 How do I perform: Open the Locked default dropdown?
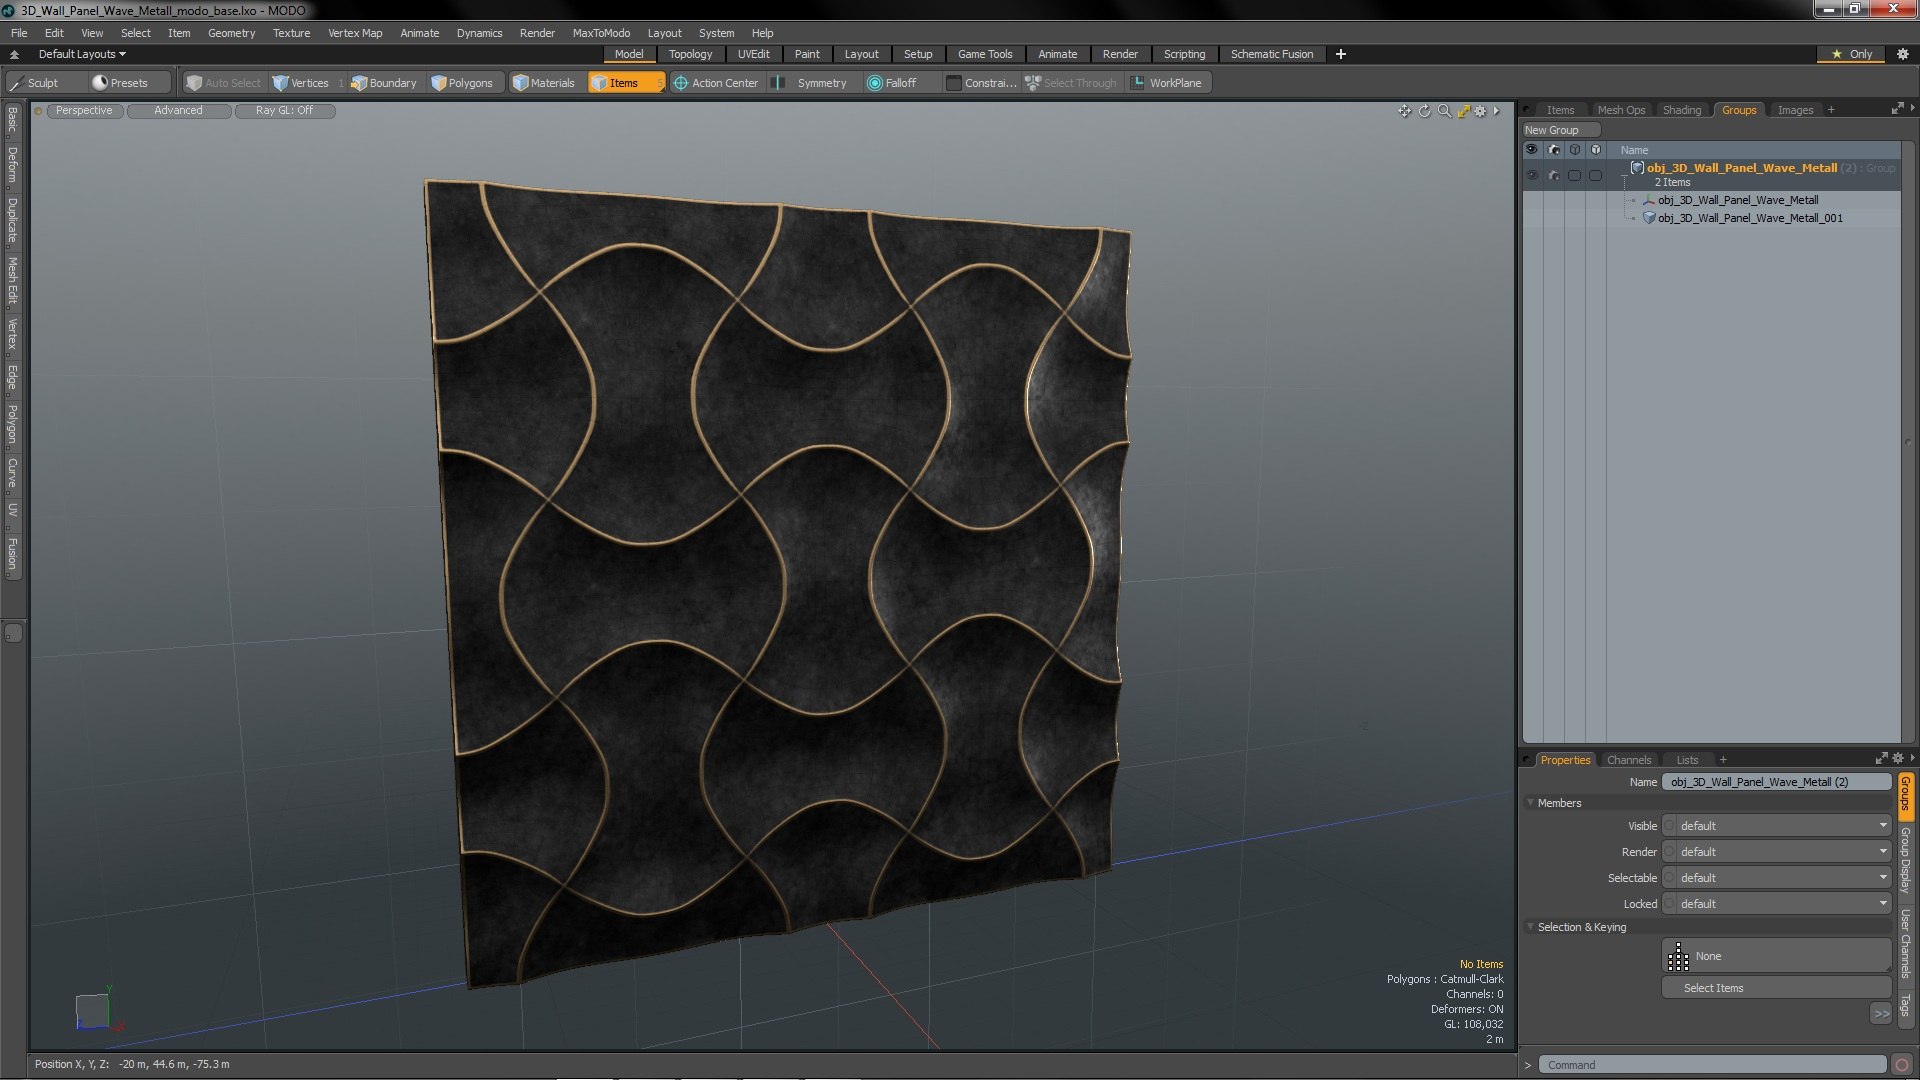[1776, 904]
